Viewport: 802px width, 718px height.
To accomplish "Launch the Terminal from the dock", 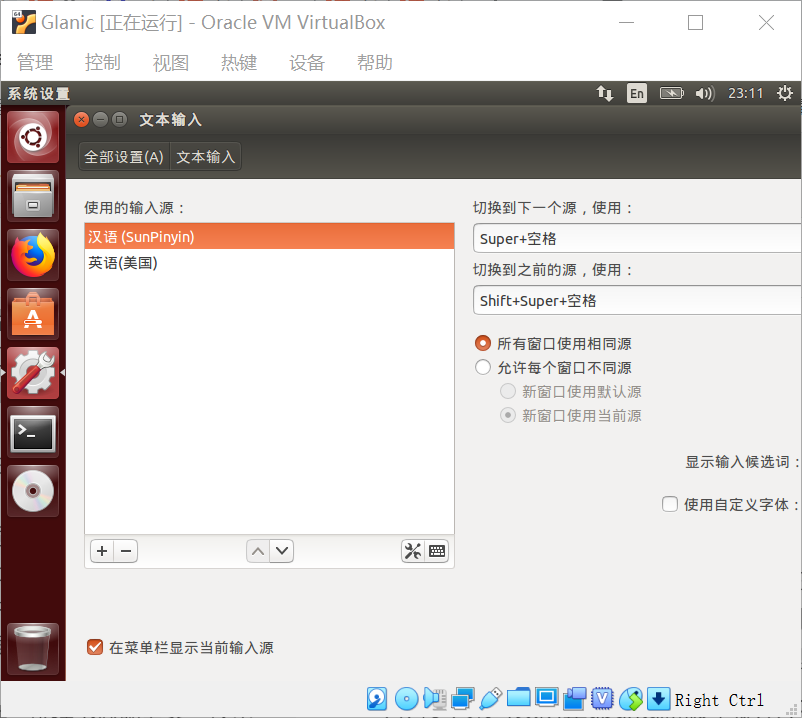I will 33,432.
